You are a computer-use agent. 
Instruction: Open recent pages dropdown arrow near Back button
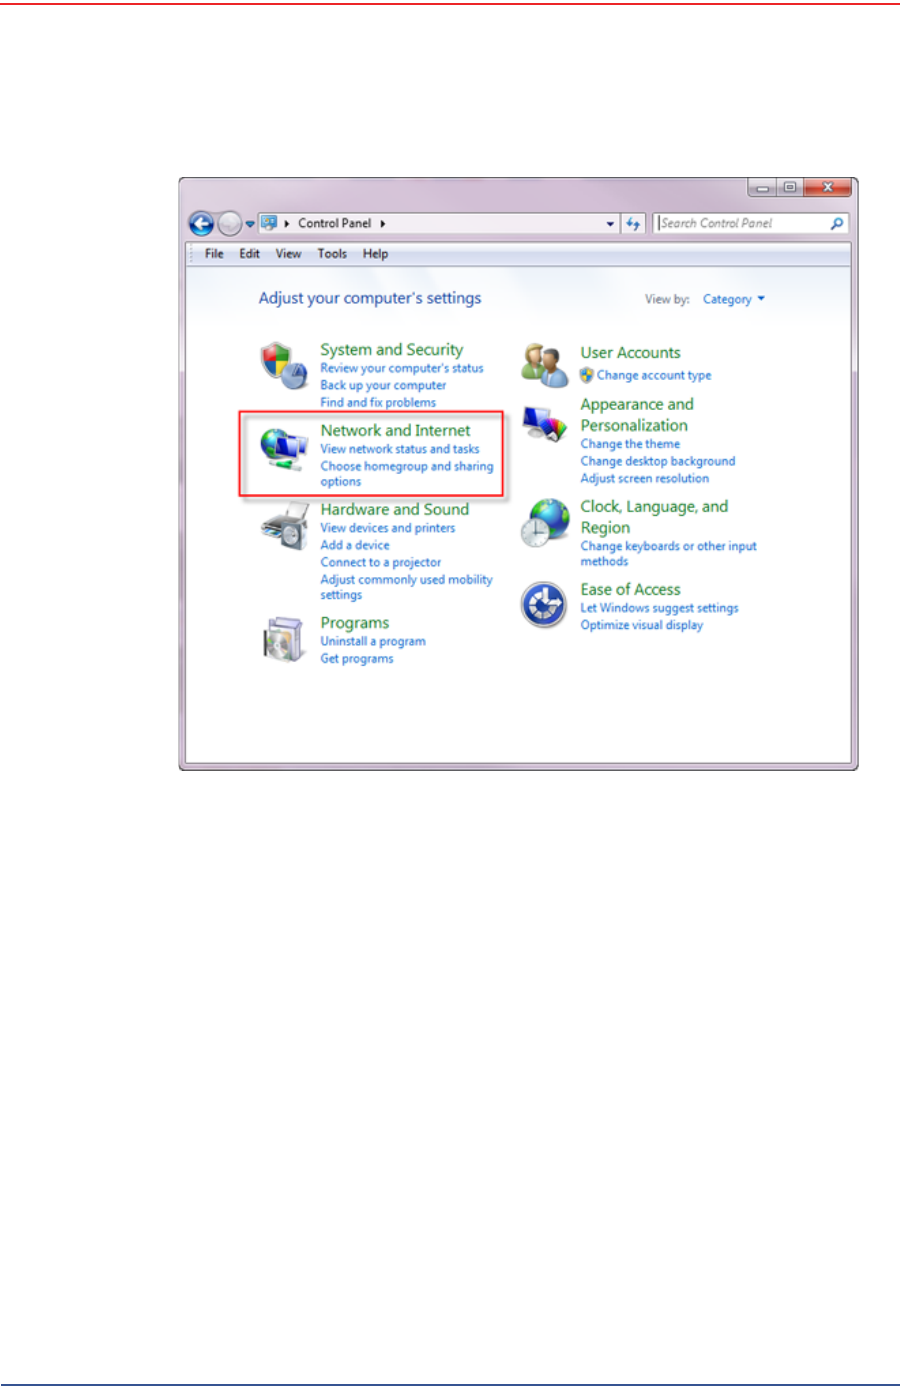tap(250, 224)
